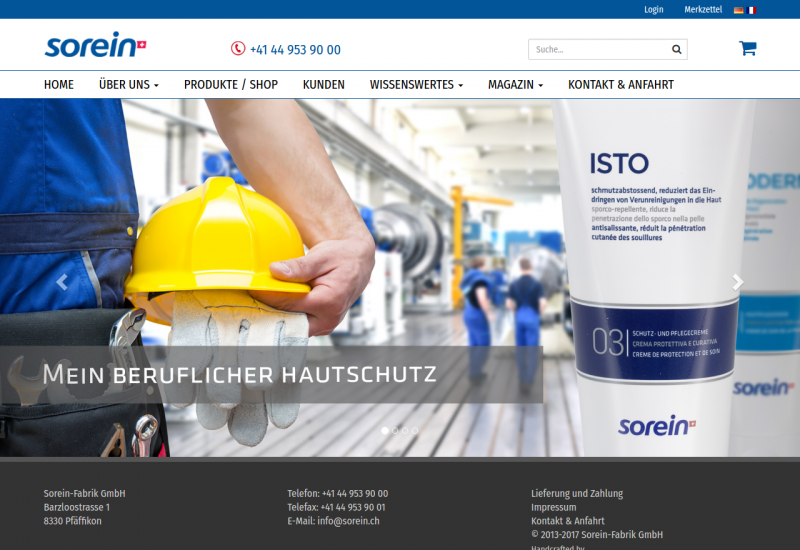This screenshot has height=550, width=800.
Task: Open Produkte / Shop page
Action: [231, 85]
